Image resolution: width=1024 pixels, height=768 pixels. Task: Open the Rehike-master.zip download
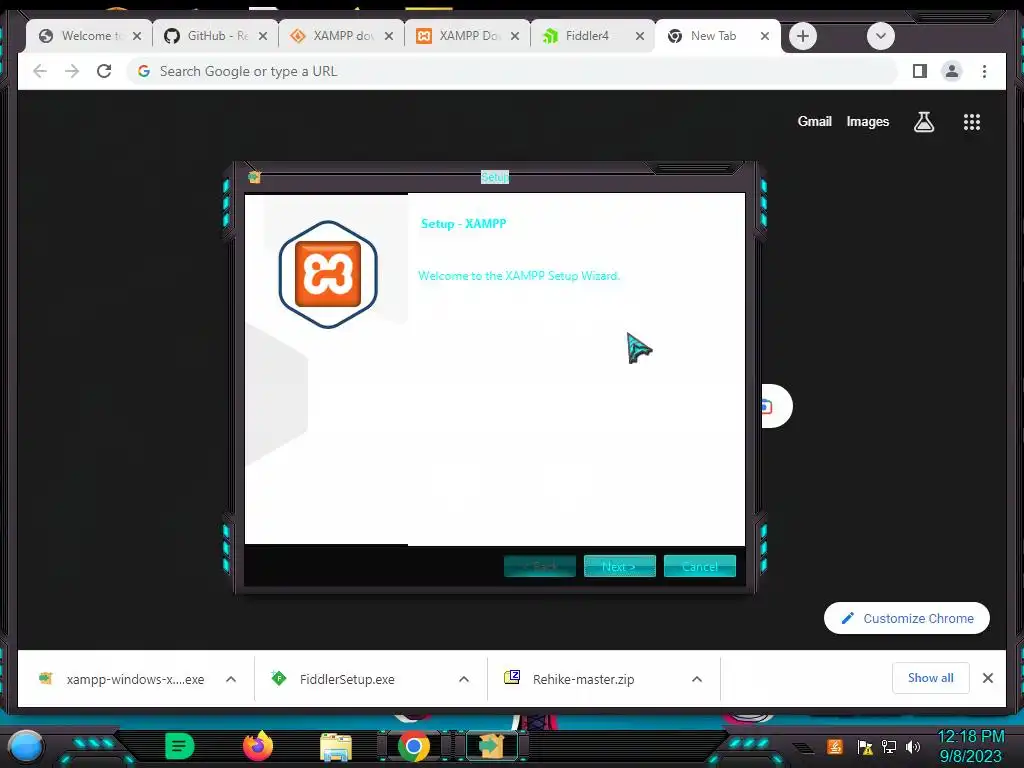click(x=569, y=679)
